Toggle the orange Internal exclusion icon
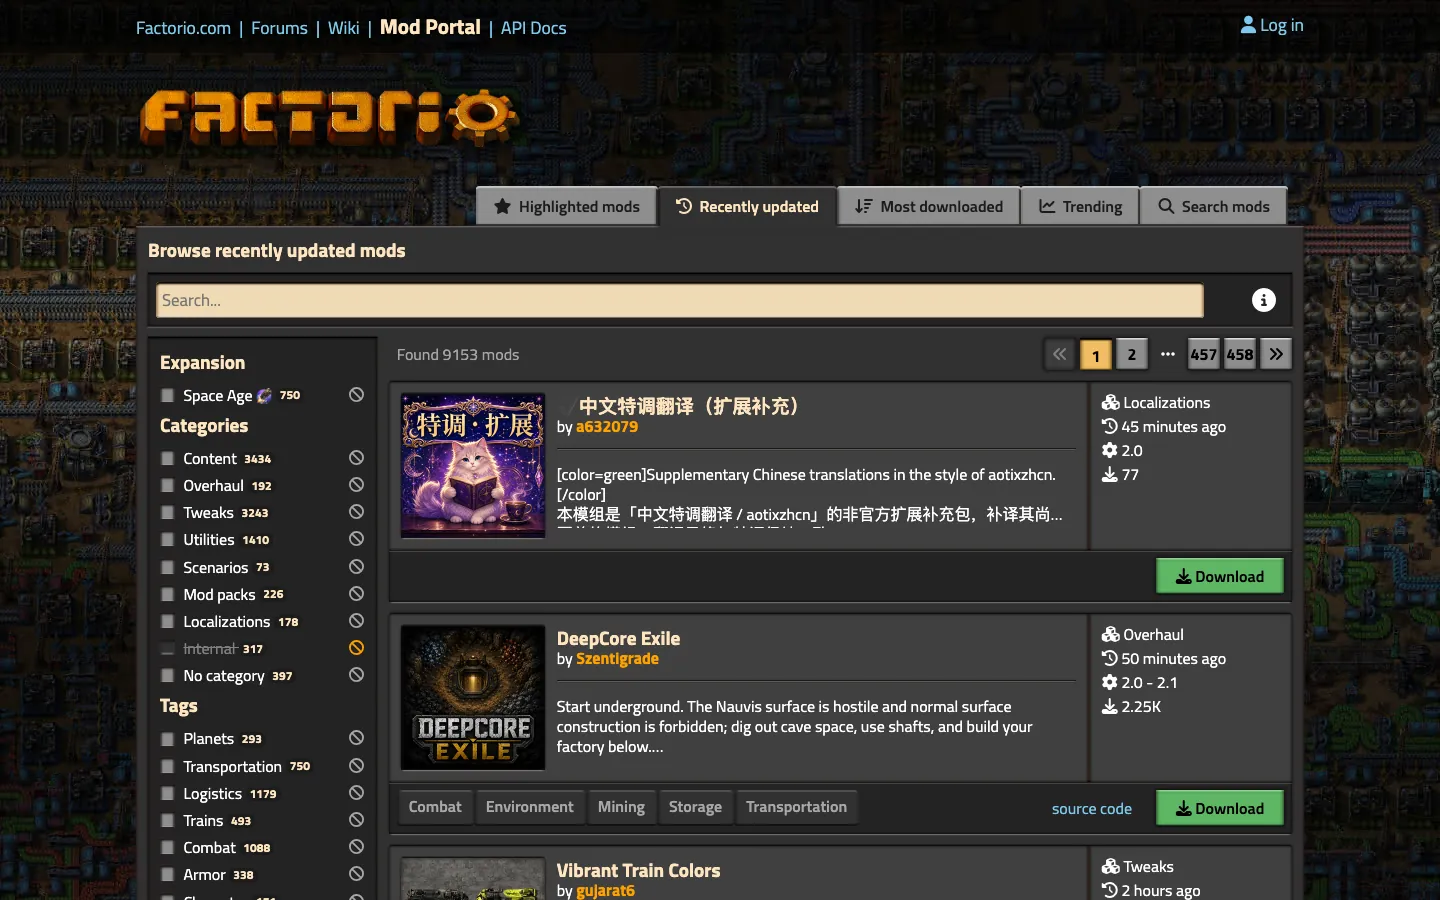 pyautogui.click(x=356, y=648)
